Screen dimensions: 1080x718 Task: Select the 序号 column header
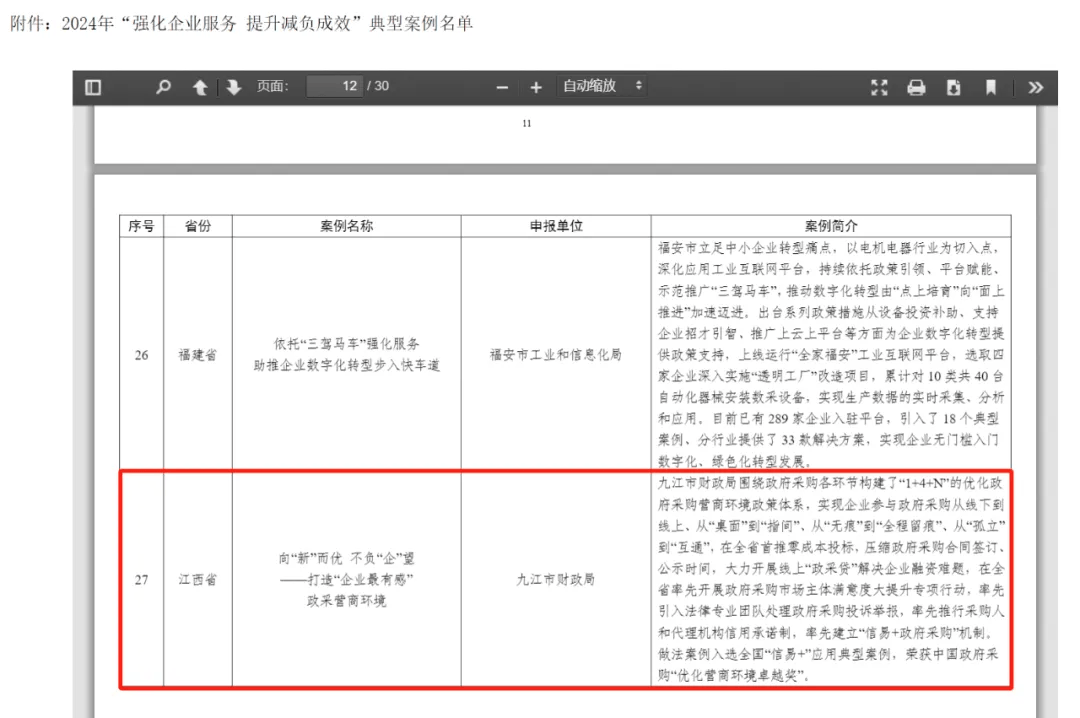pyautogui.click(x=141, y=226)
